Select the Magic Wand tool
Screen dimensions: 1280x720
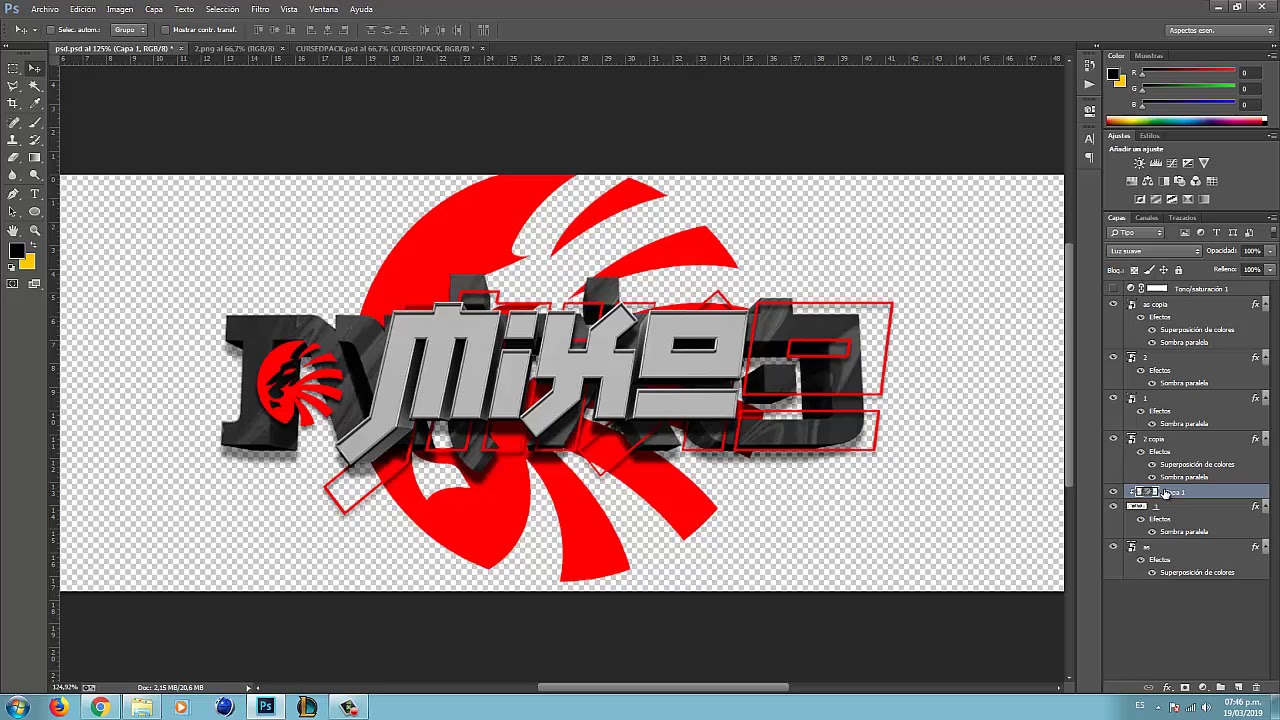pos(34,86)
